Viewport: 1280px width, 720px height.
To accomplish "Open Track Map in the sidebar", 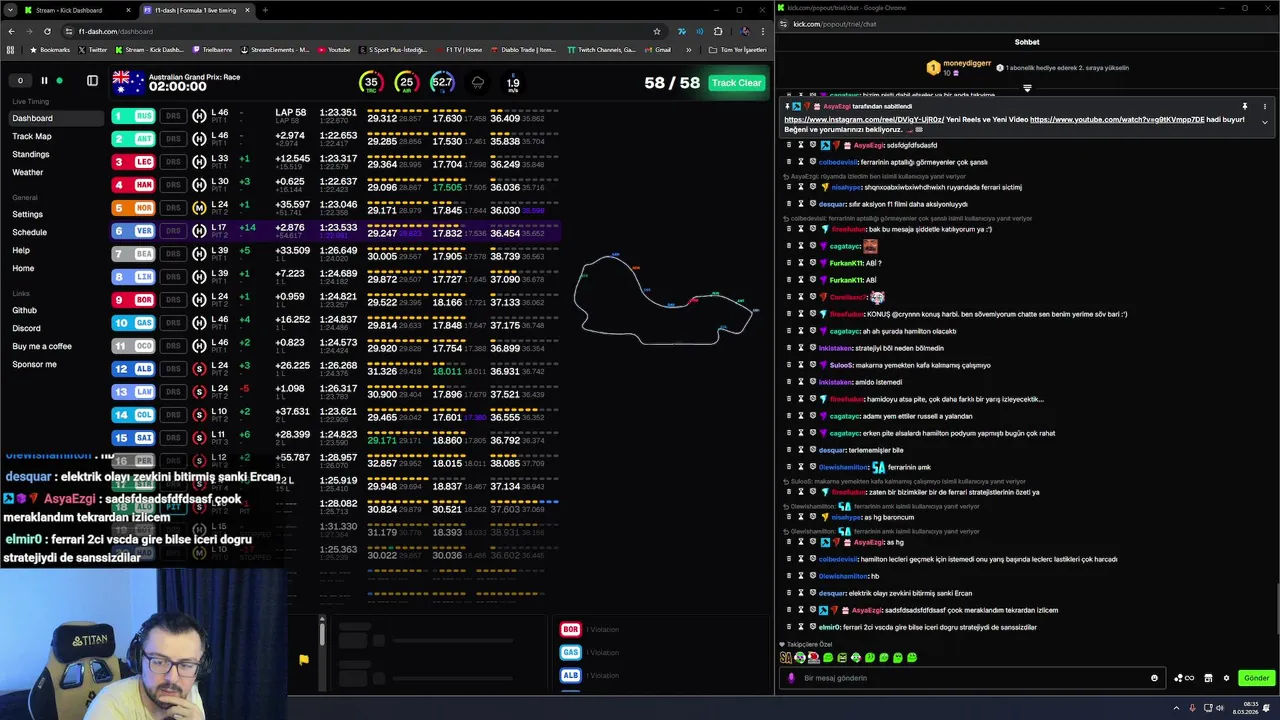I will 32,136.
